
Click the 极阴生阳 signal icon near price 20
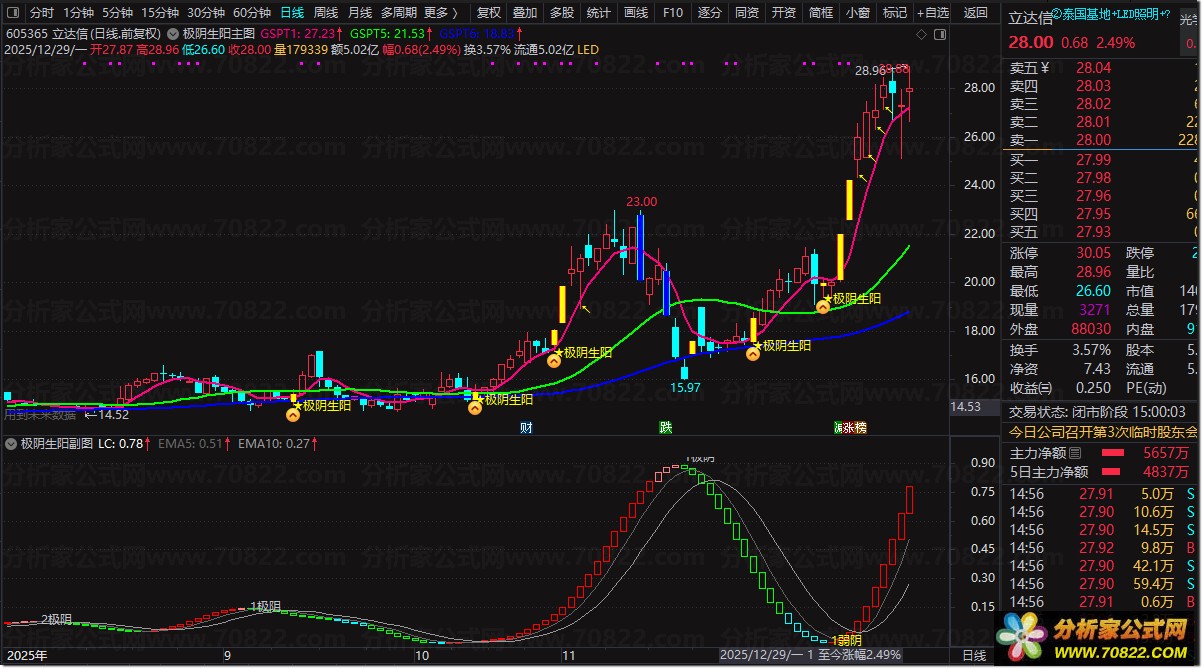(822, 307)
